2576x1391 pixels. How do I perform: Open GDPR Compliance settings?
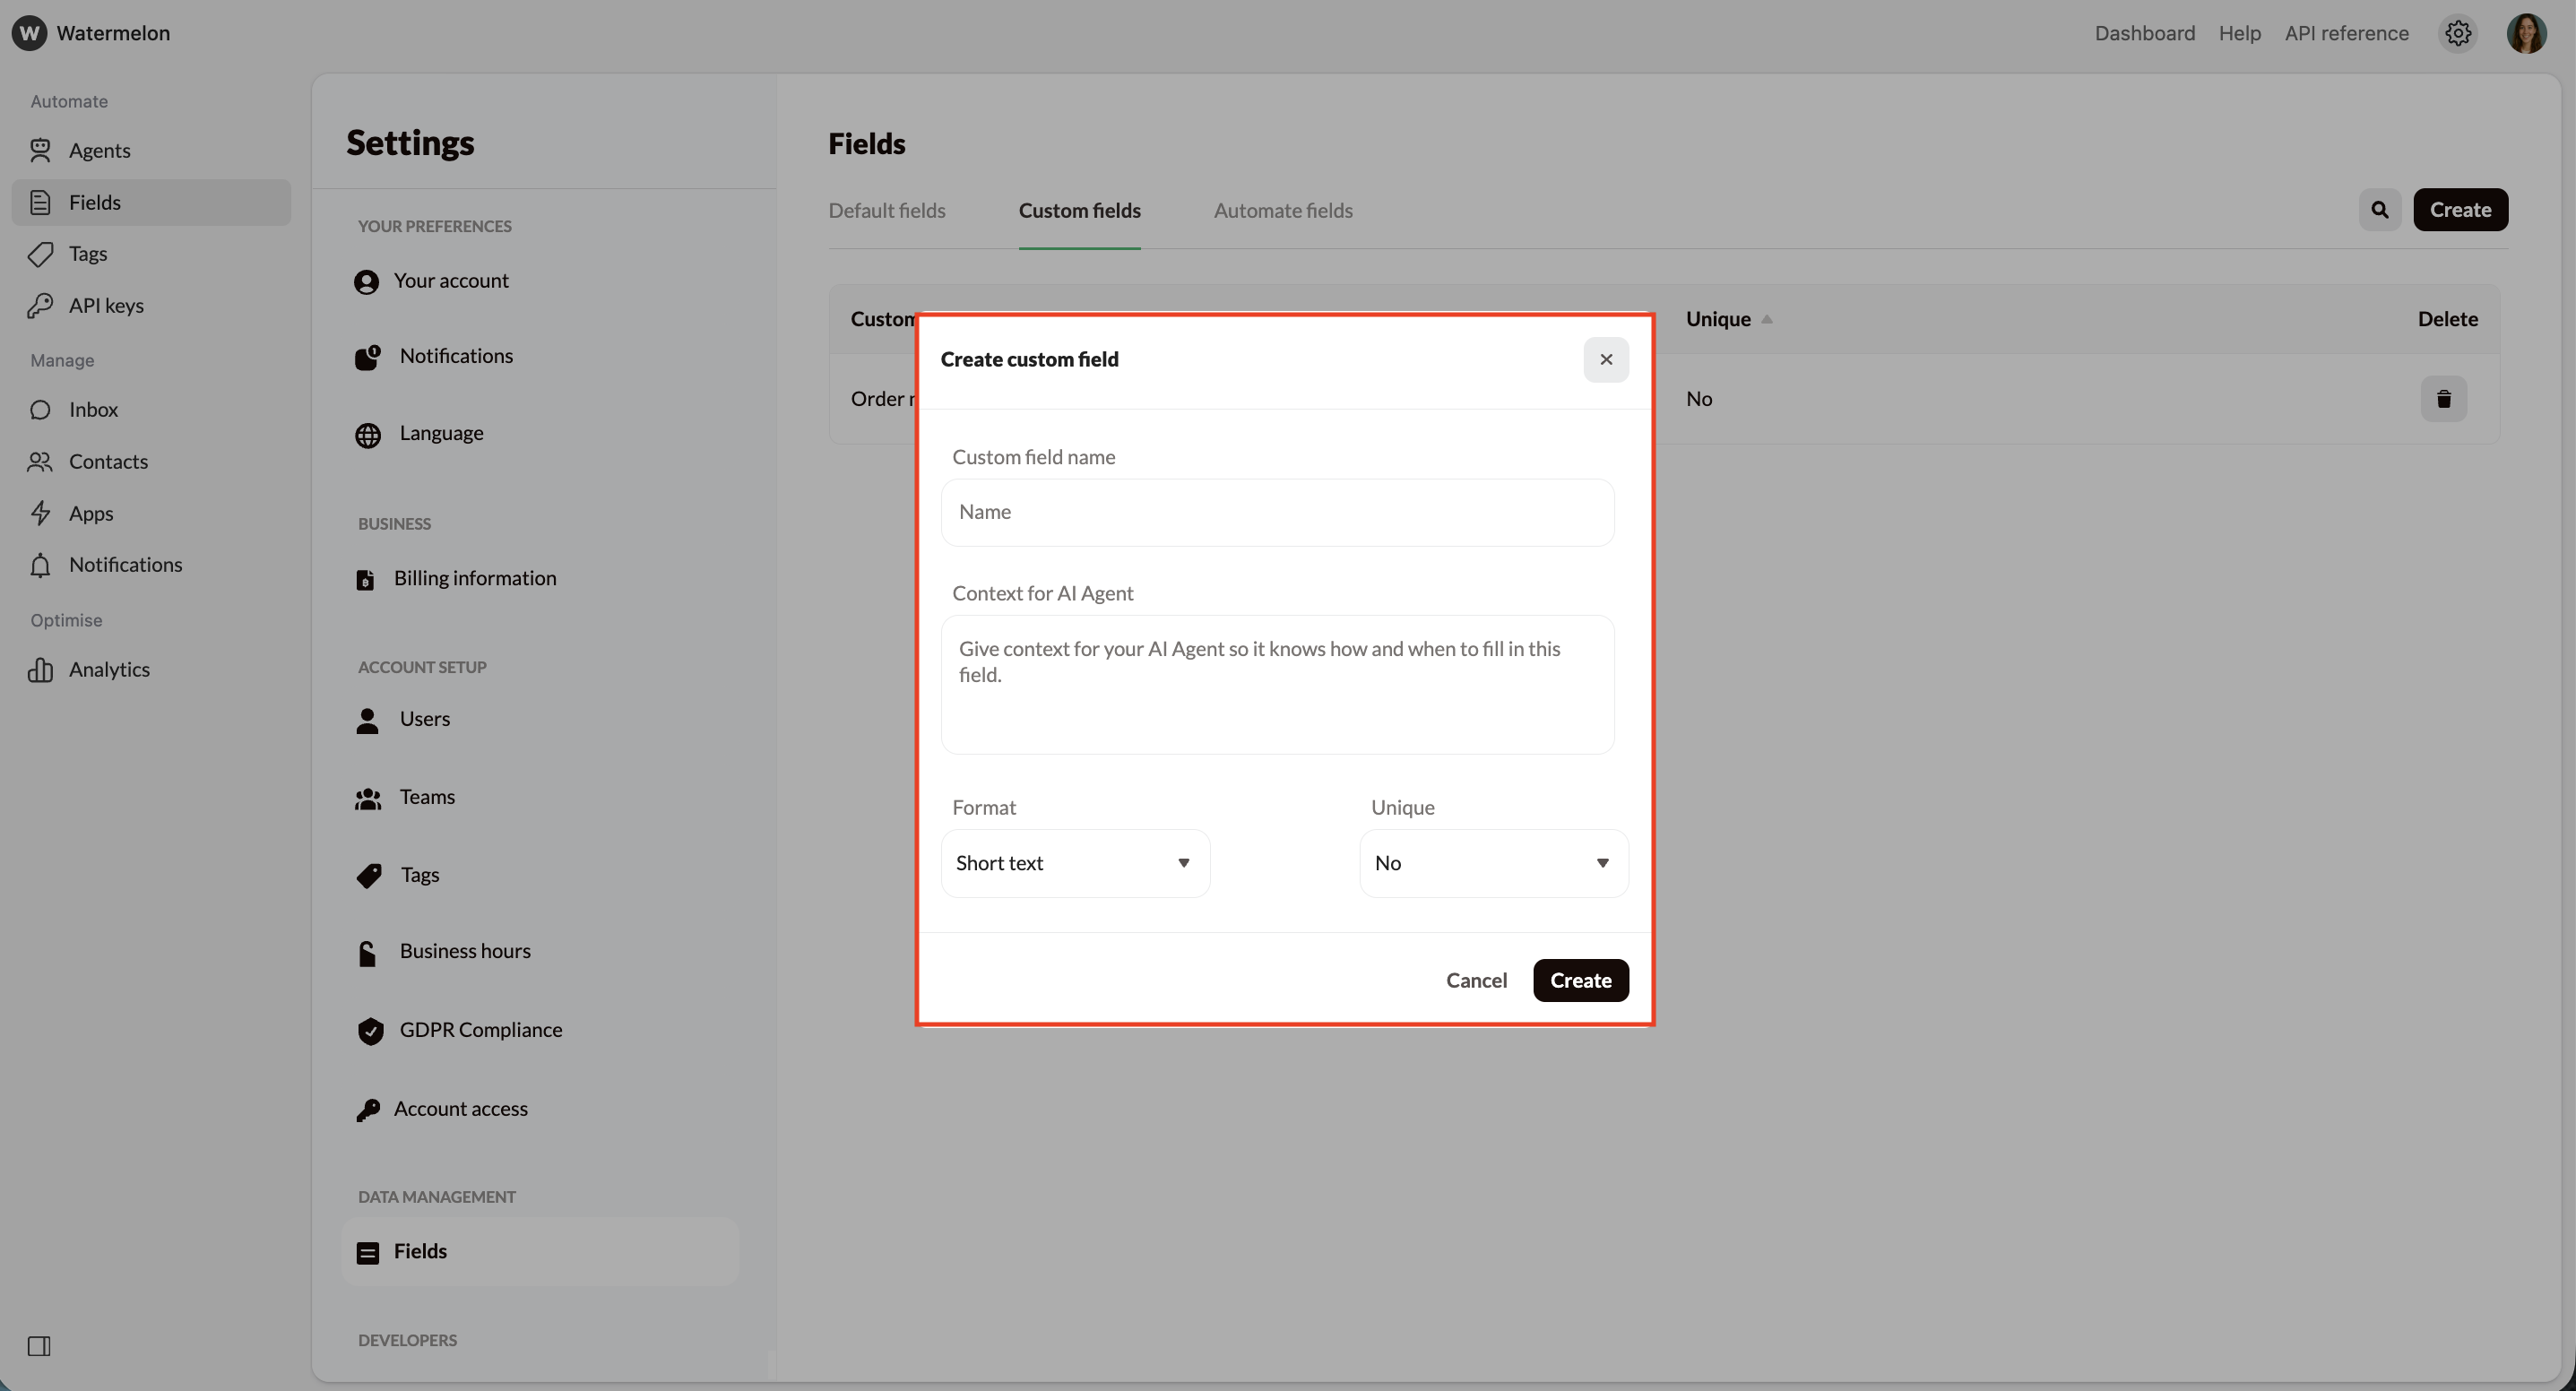[480, 1030]
